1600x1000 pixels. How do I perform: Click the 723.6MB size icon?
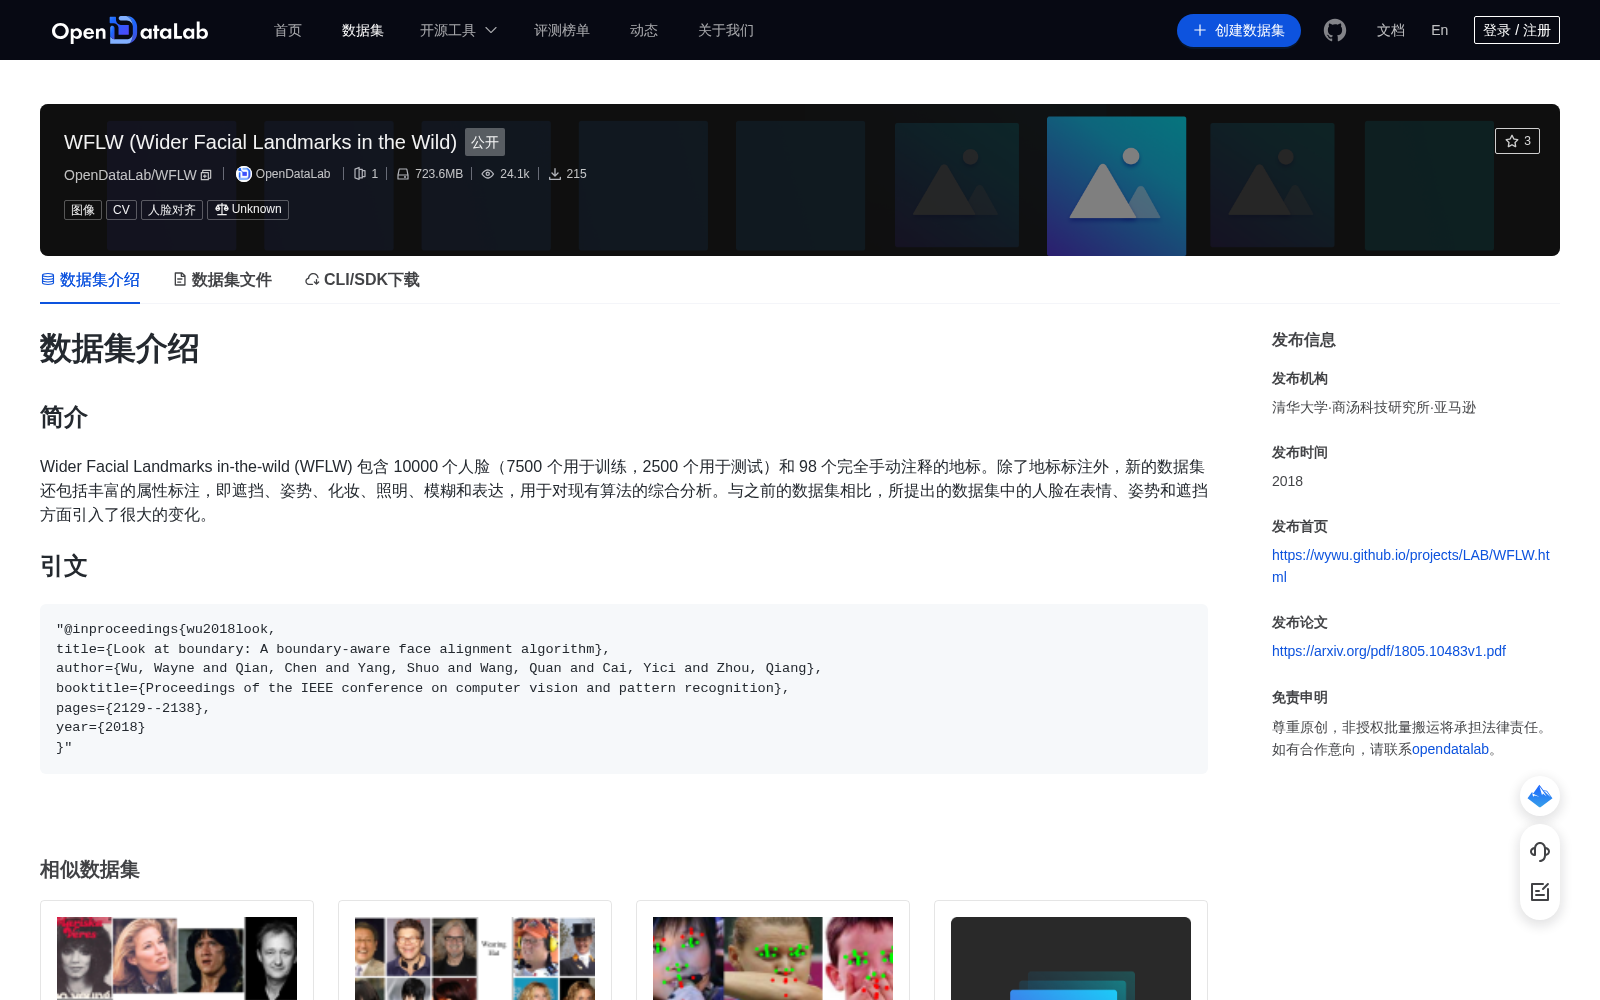point(403,174)
